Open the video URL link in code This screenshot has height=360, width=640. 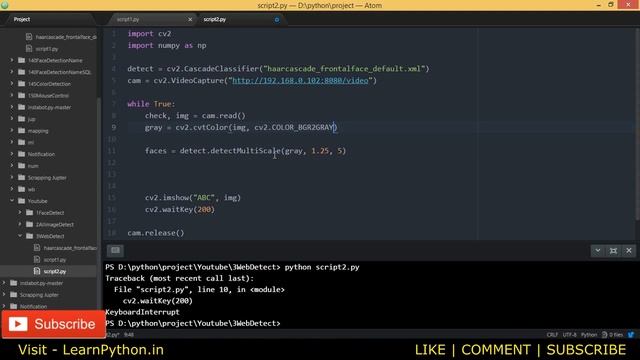tap(300, 80)
